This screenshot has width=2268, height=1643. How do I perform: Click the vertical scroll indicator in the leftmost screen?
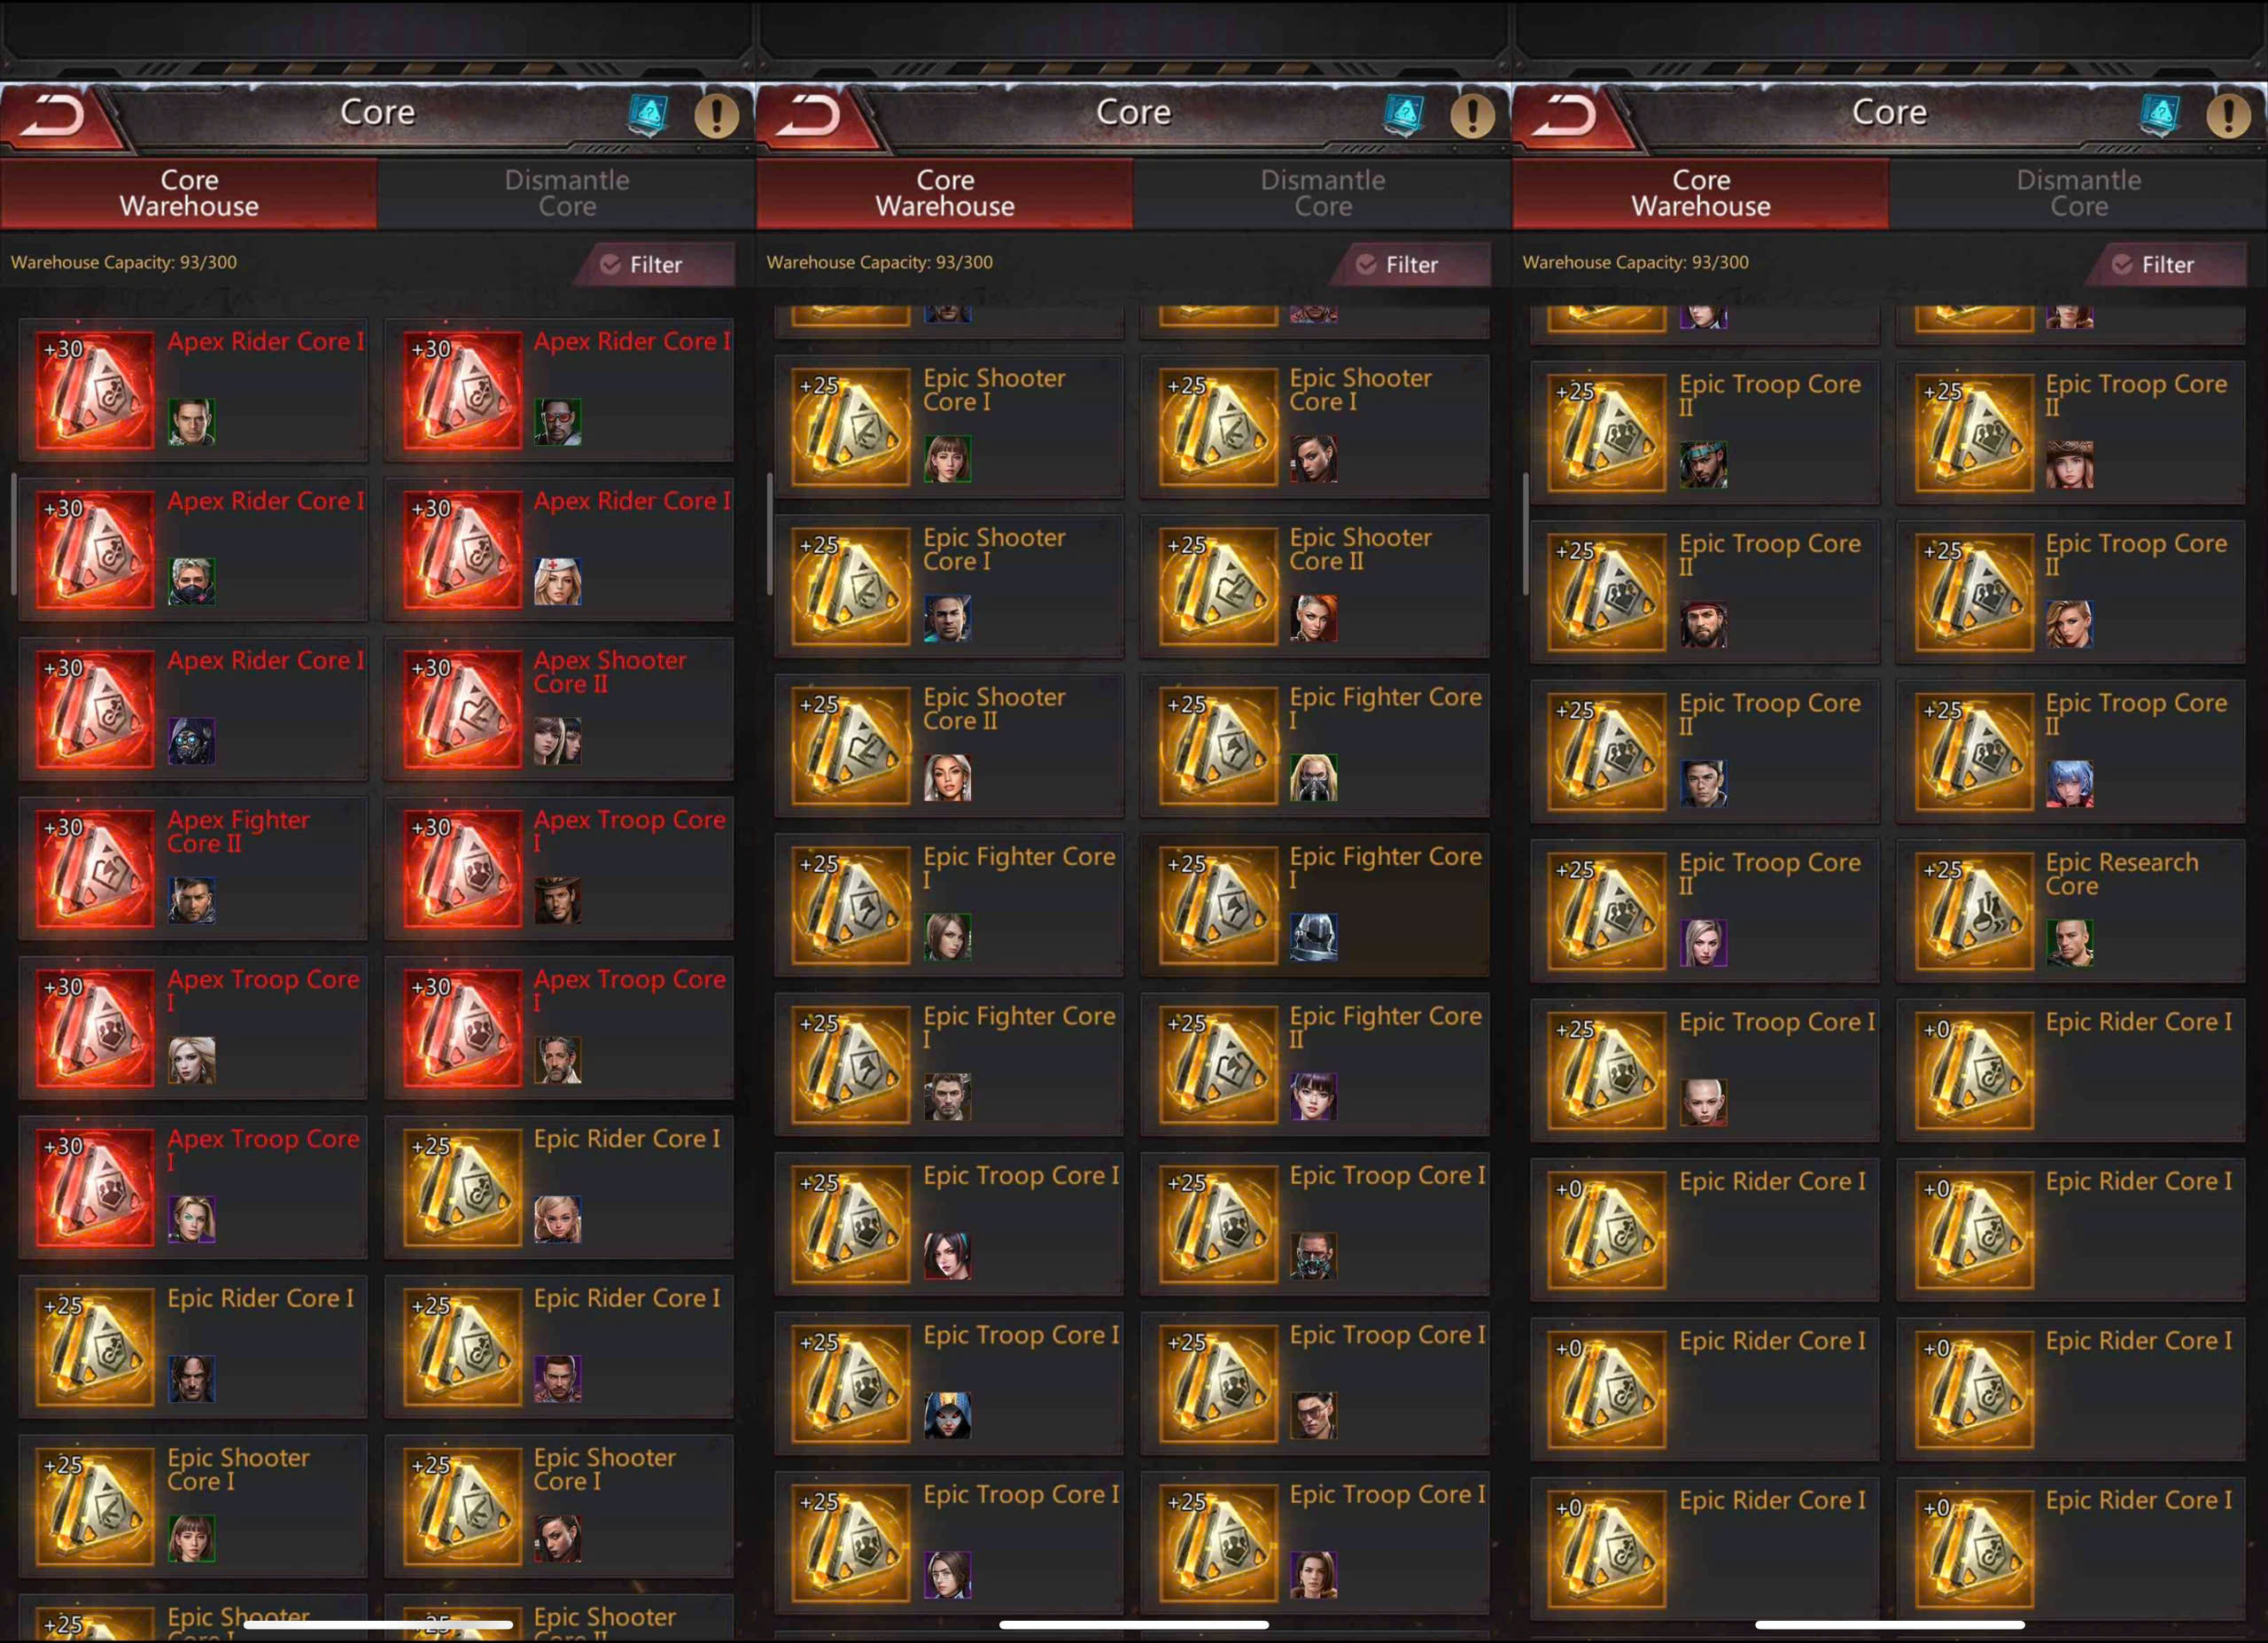pyautogui.click(x=13, y=534)
